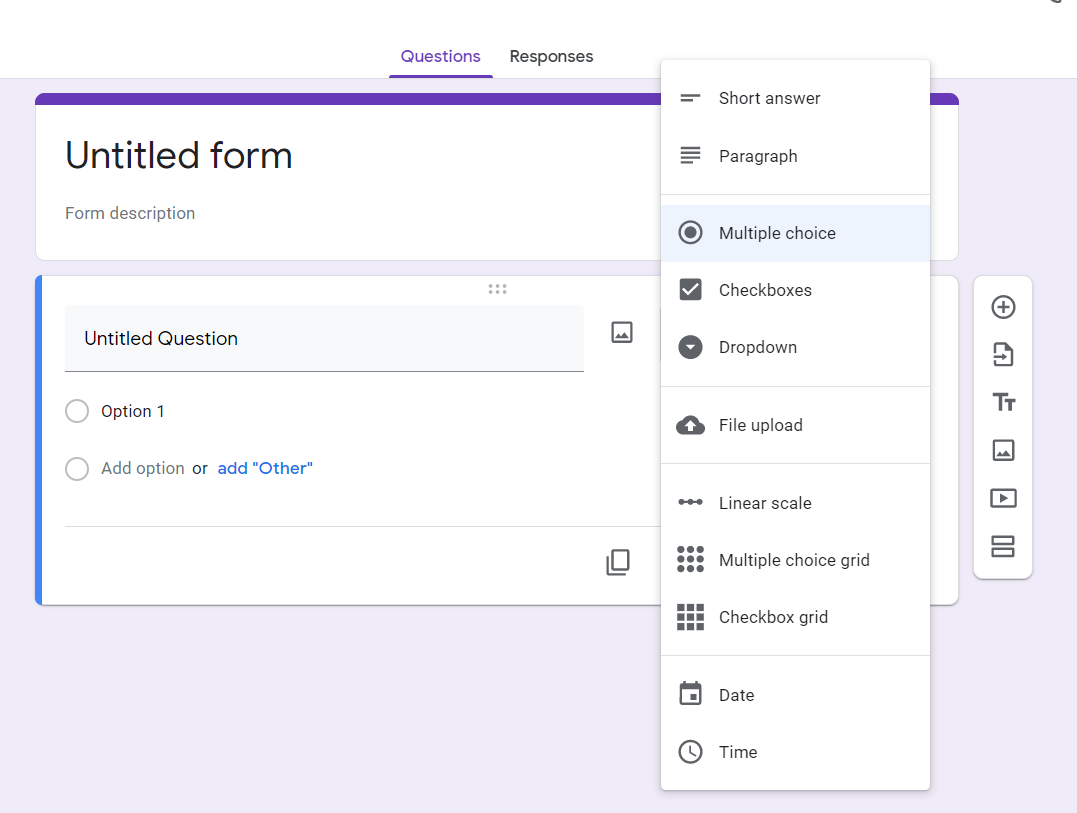Switch to the Questions tab
Screen dimensions: 1077x813
point(440,56)
